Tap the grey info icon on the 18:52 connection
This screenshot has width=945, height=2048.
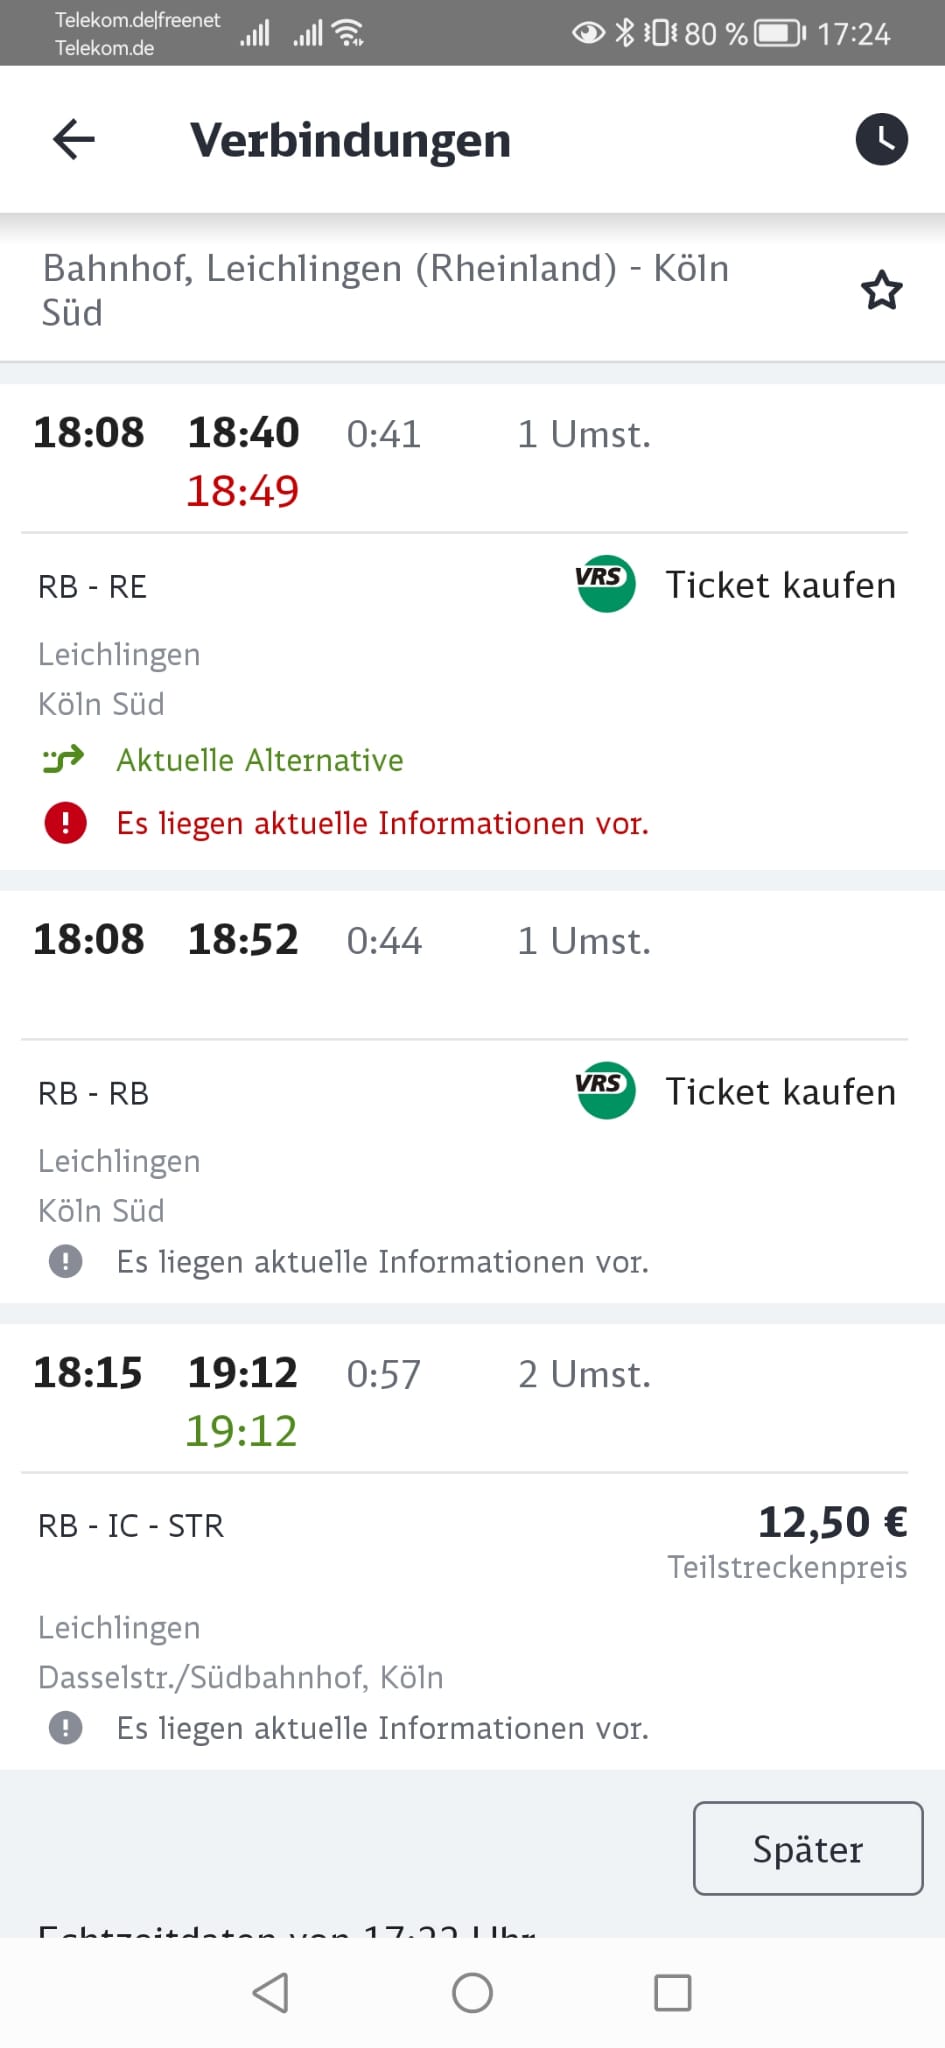pos(66,1261)
